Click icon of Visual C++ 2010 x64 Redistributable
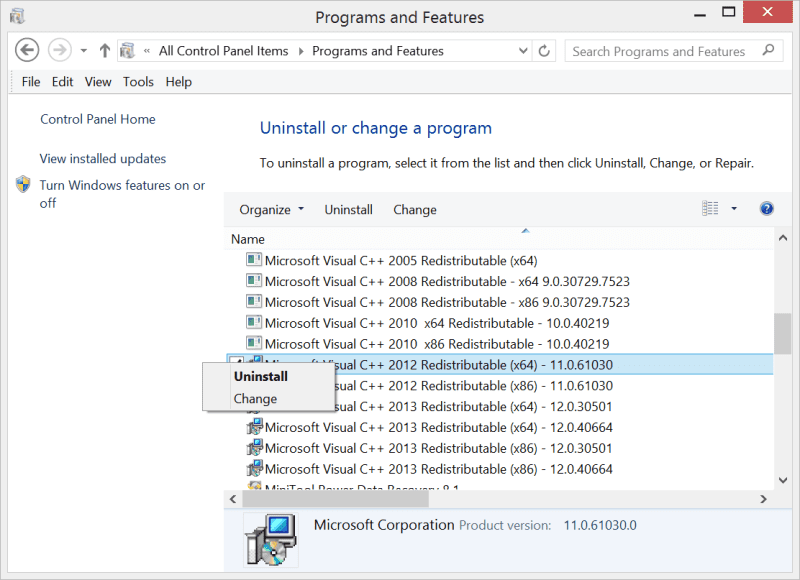The image size is (800, 580). (x=254, y=322)
